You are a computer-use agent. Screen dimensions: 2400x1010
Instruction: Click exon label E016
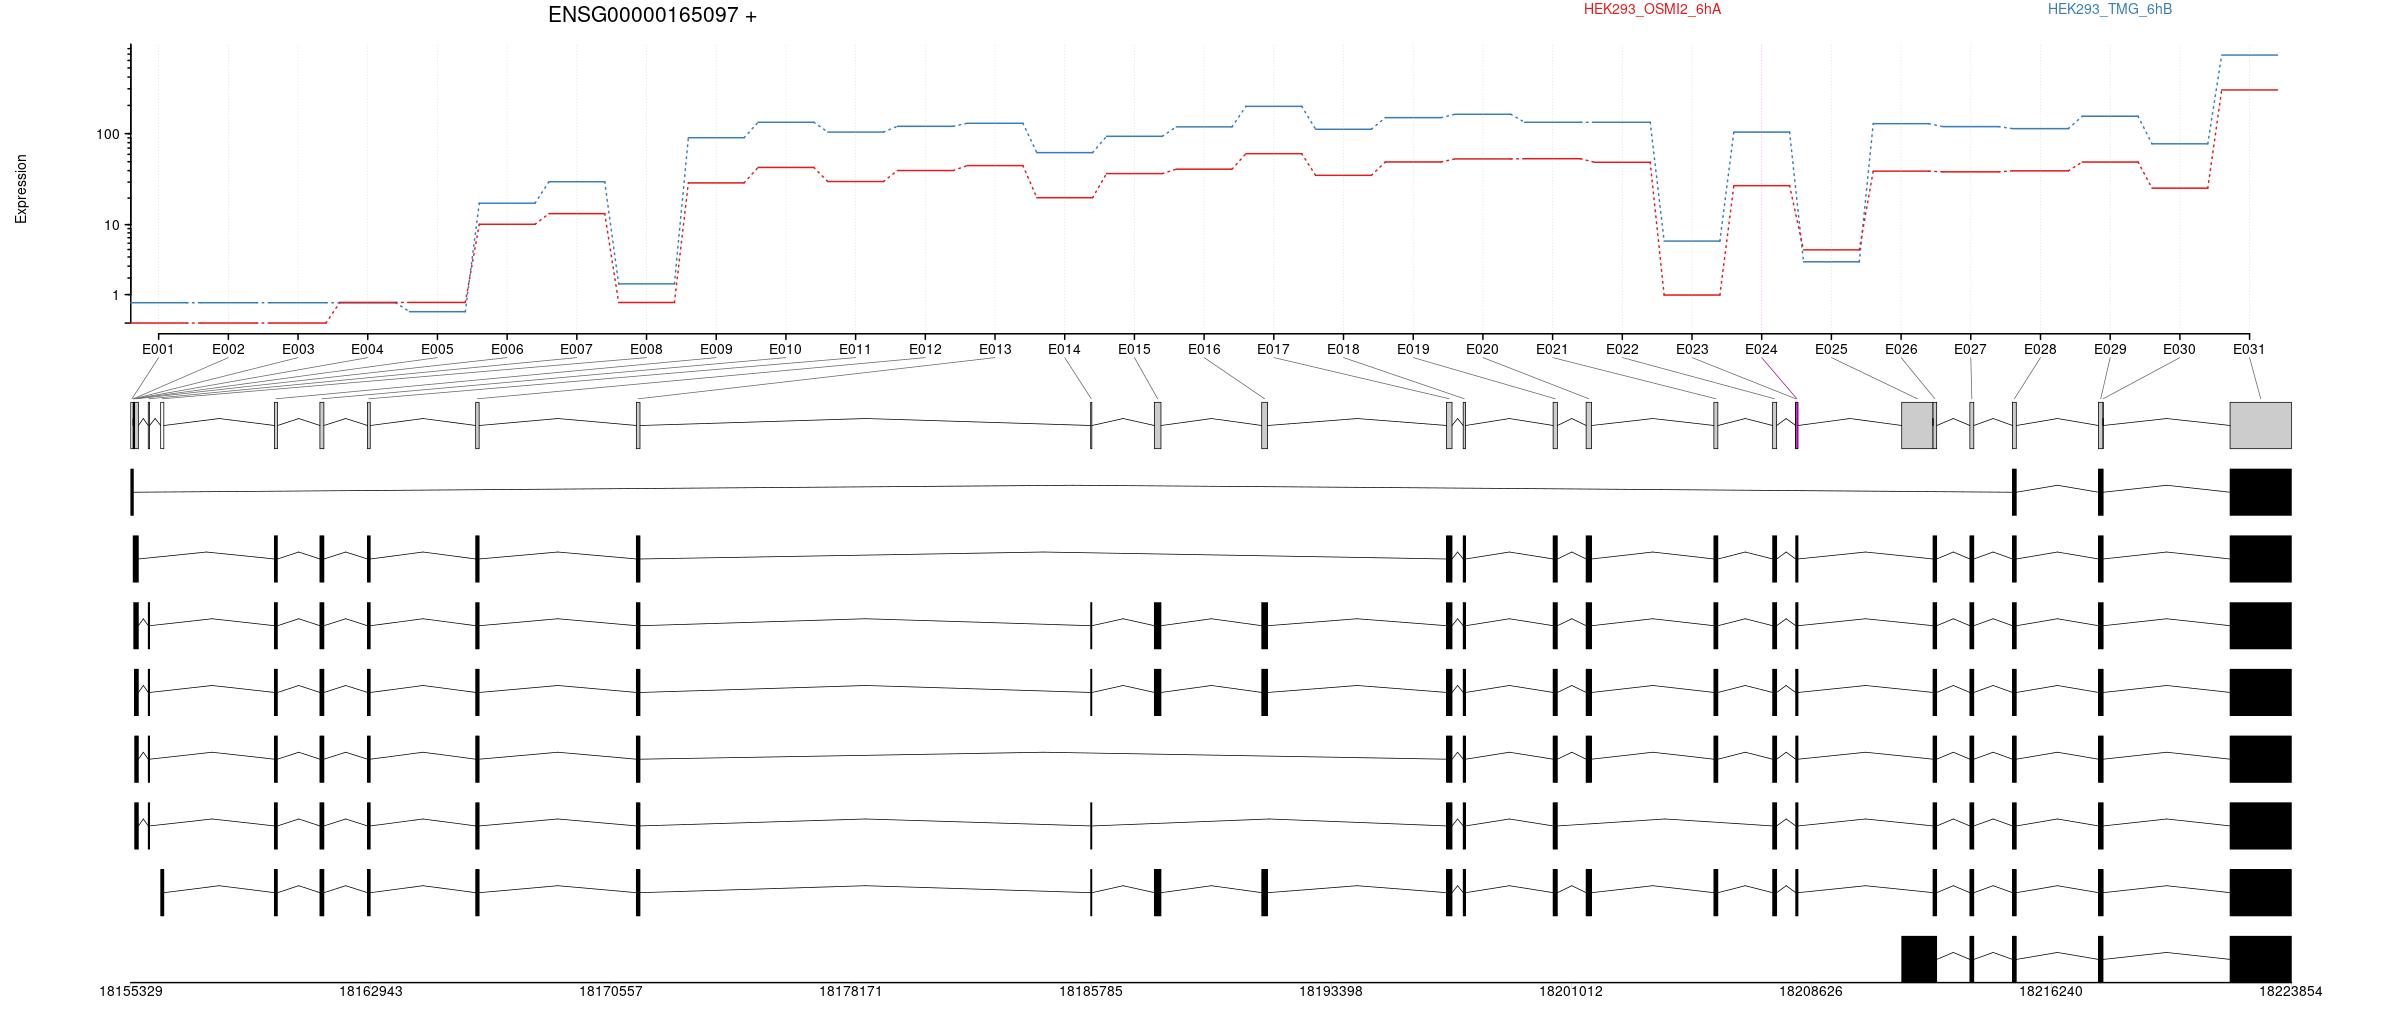[1204, 349]
